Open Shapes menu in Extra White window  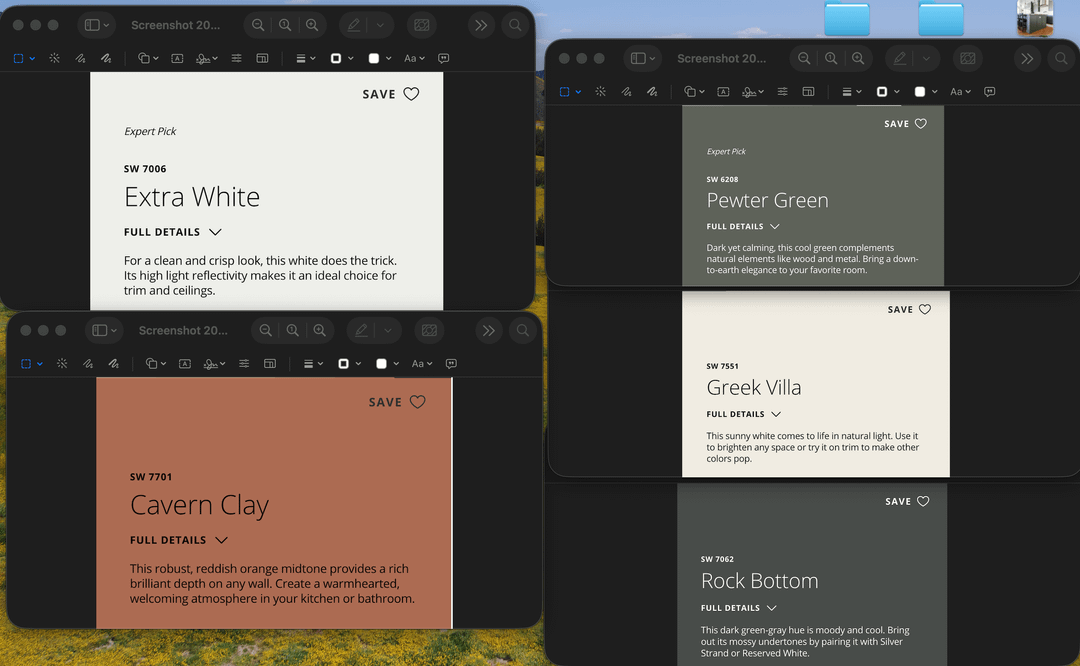pyautogui.click(x=146, y=58)
